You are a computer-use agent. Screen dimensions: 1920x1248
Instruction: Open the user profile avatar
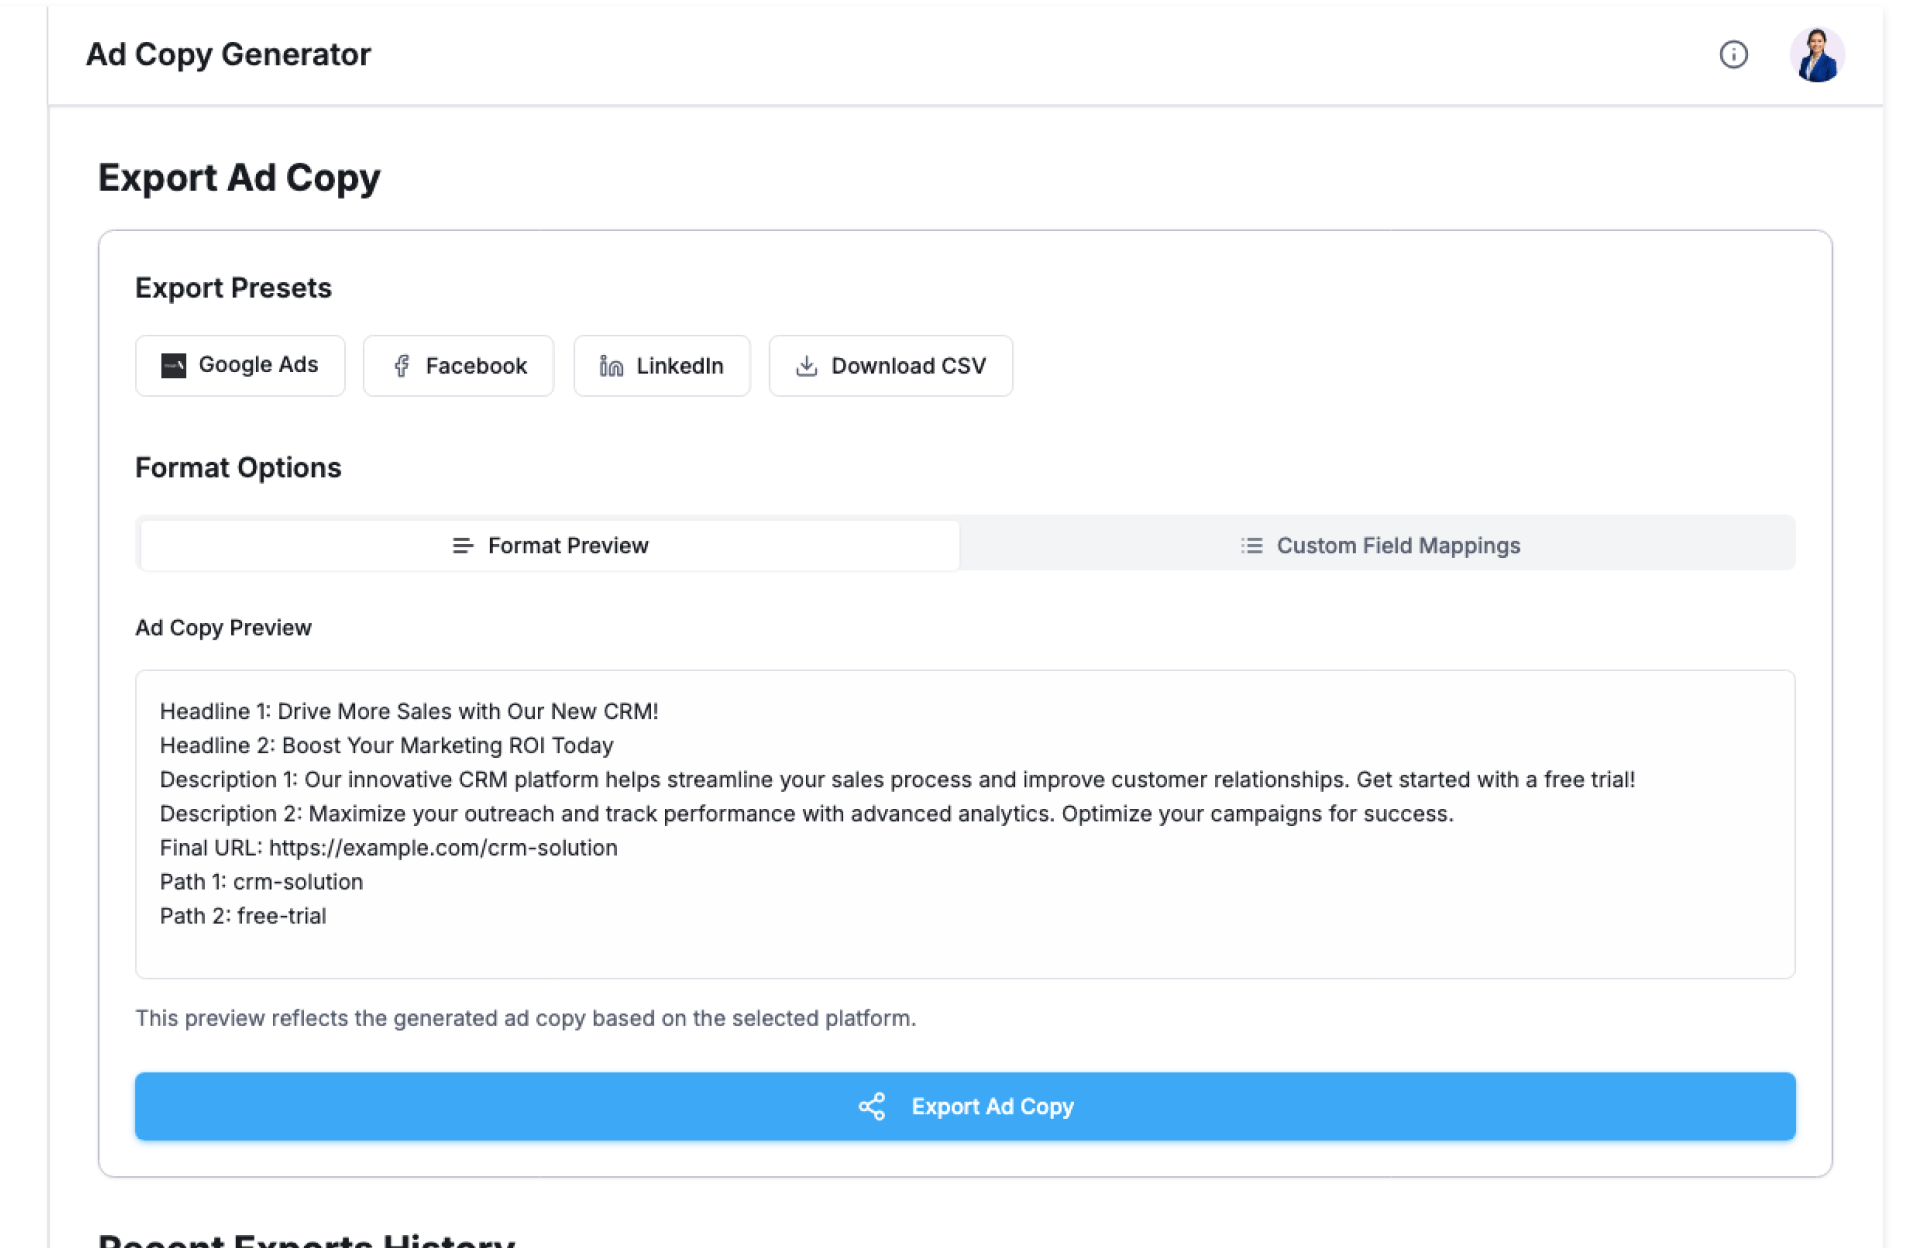(1816, 55)
